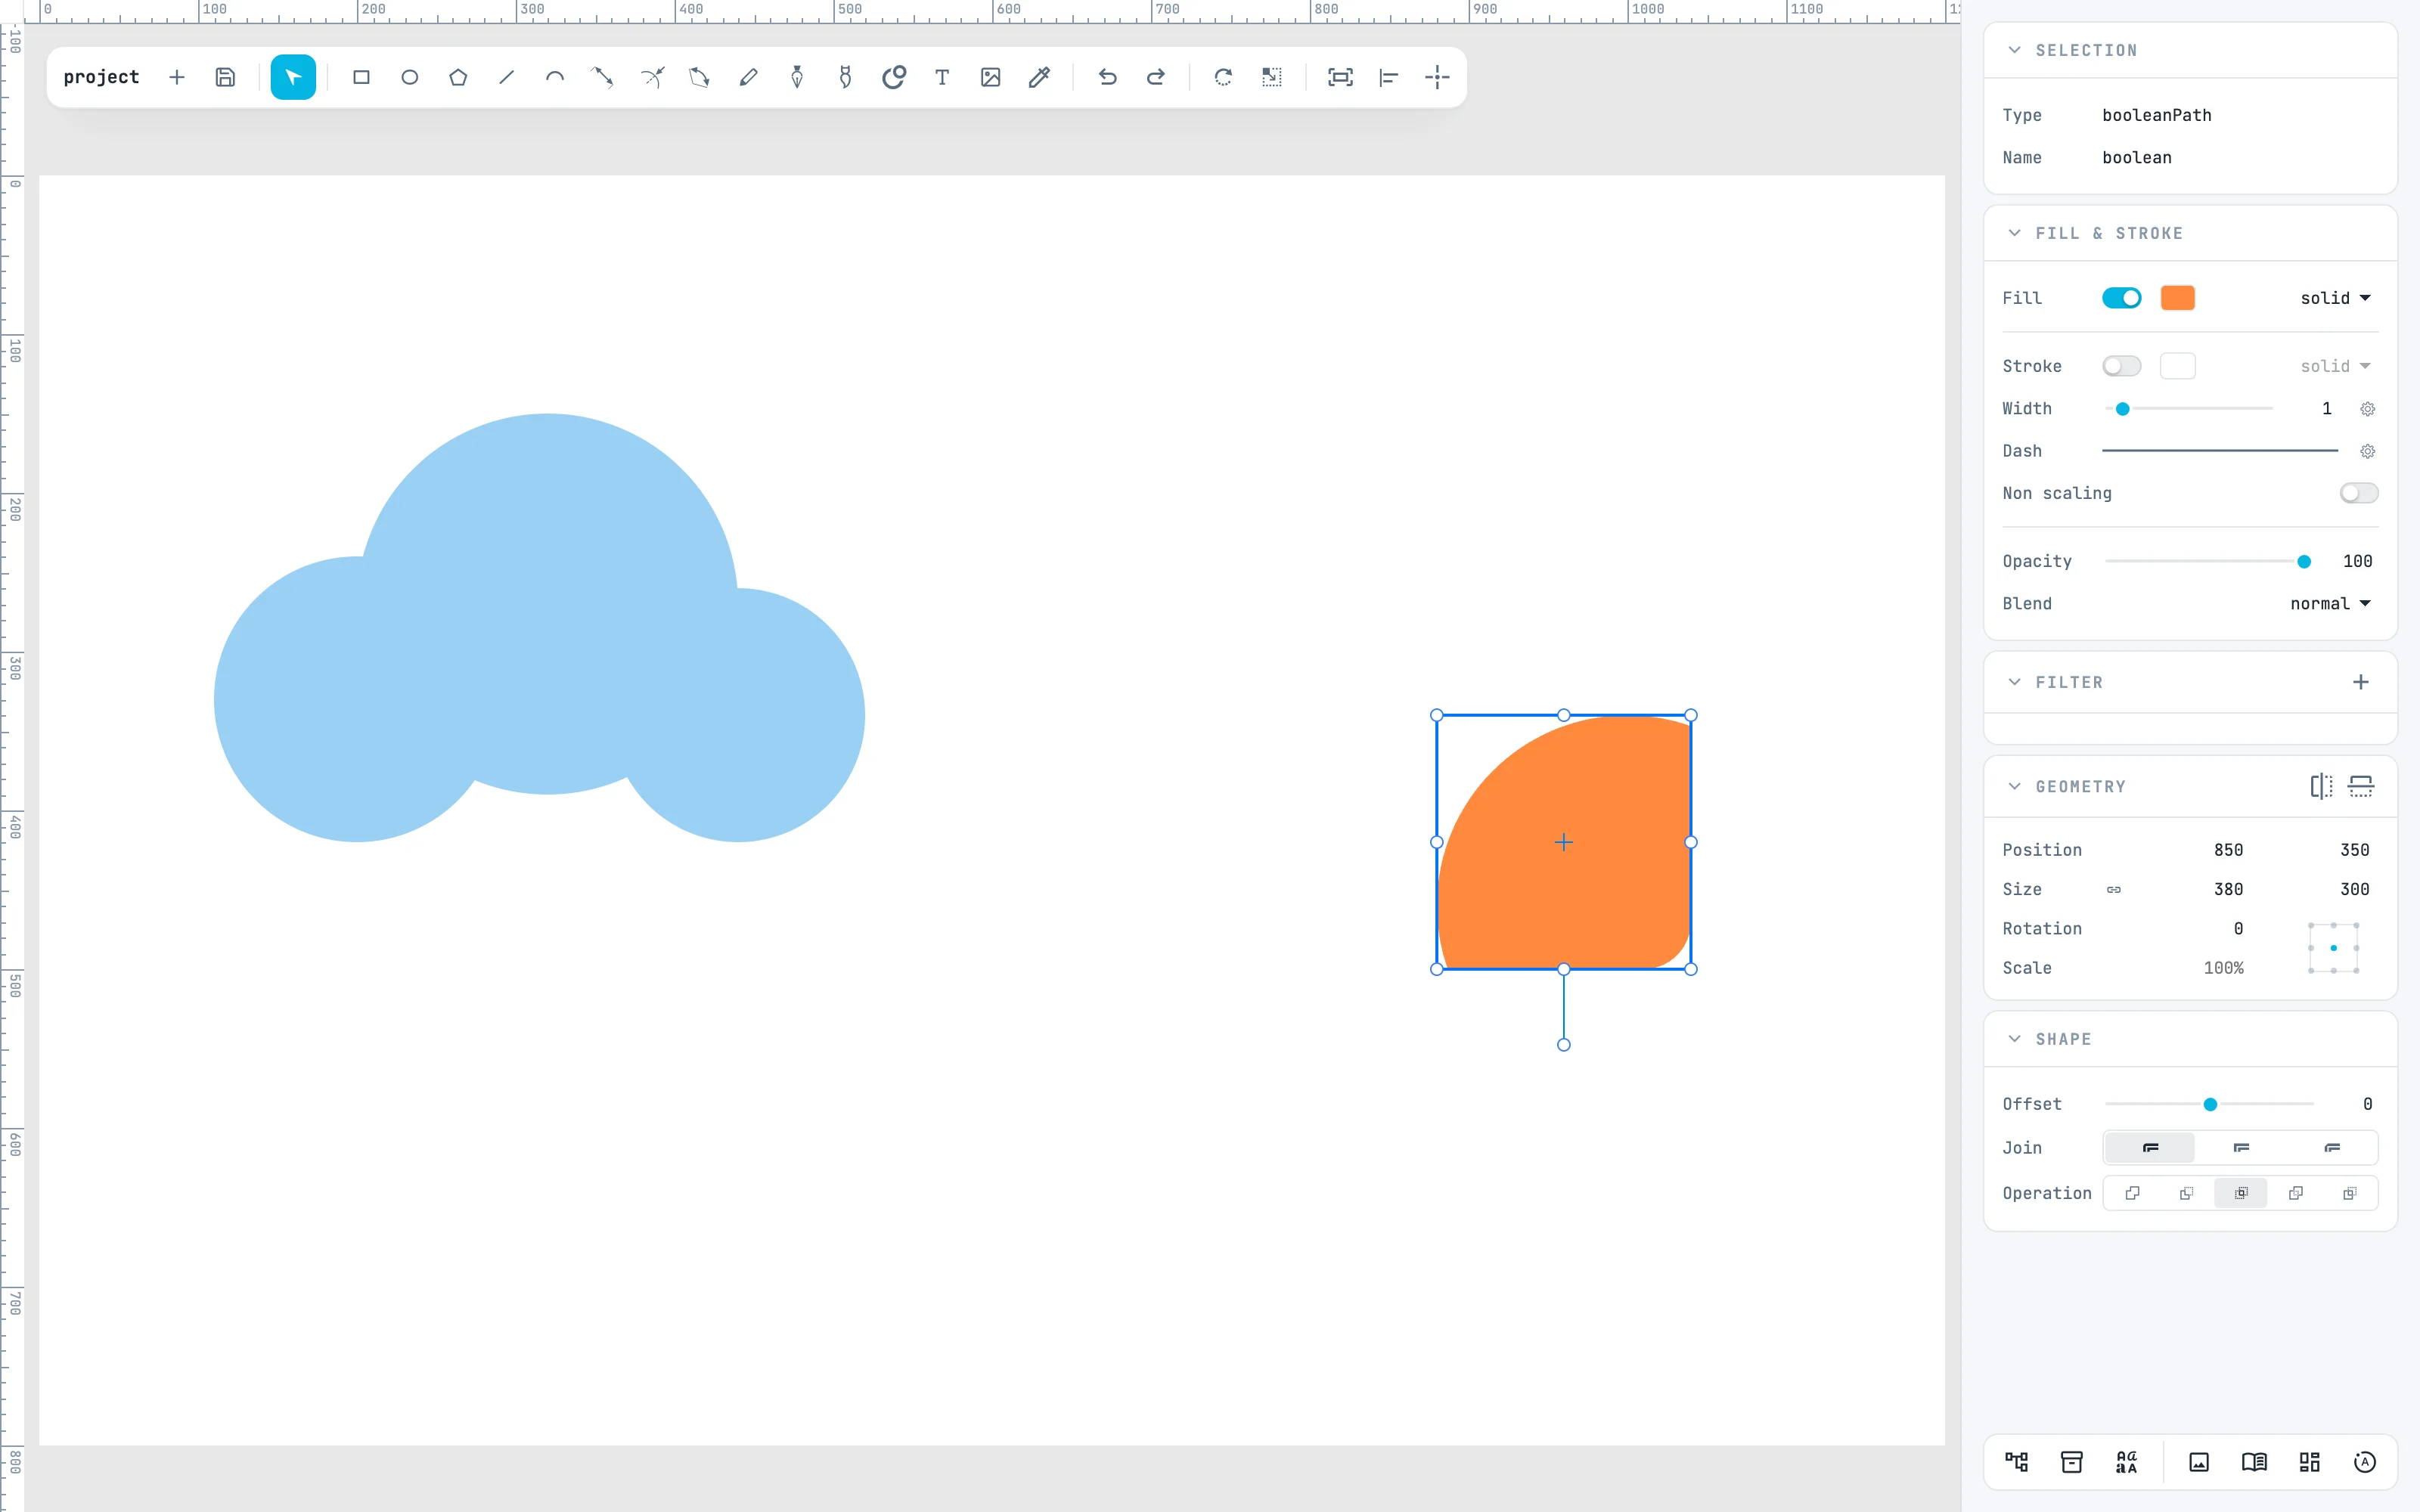
Task: Save the project with floppy icon
Action: 226,77
